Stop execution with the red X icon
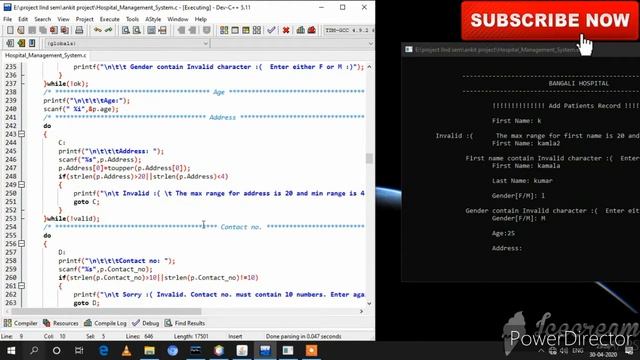 286,30
